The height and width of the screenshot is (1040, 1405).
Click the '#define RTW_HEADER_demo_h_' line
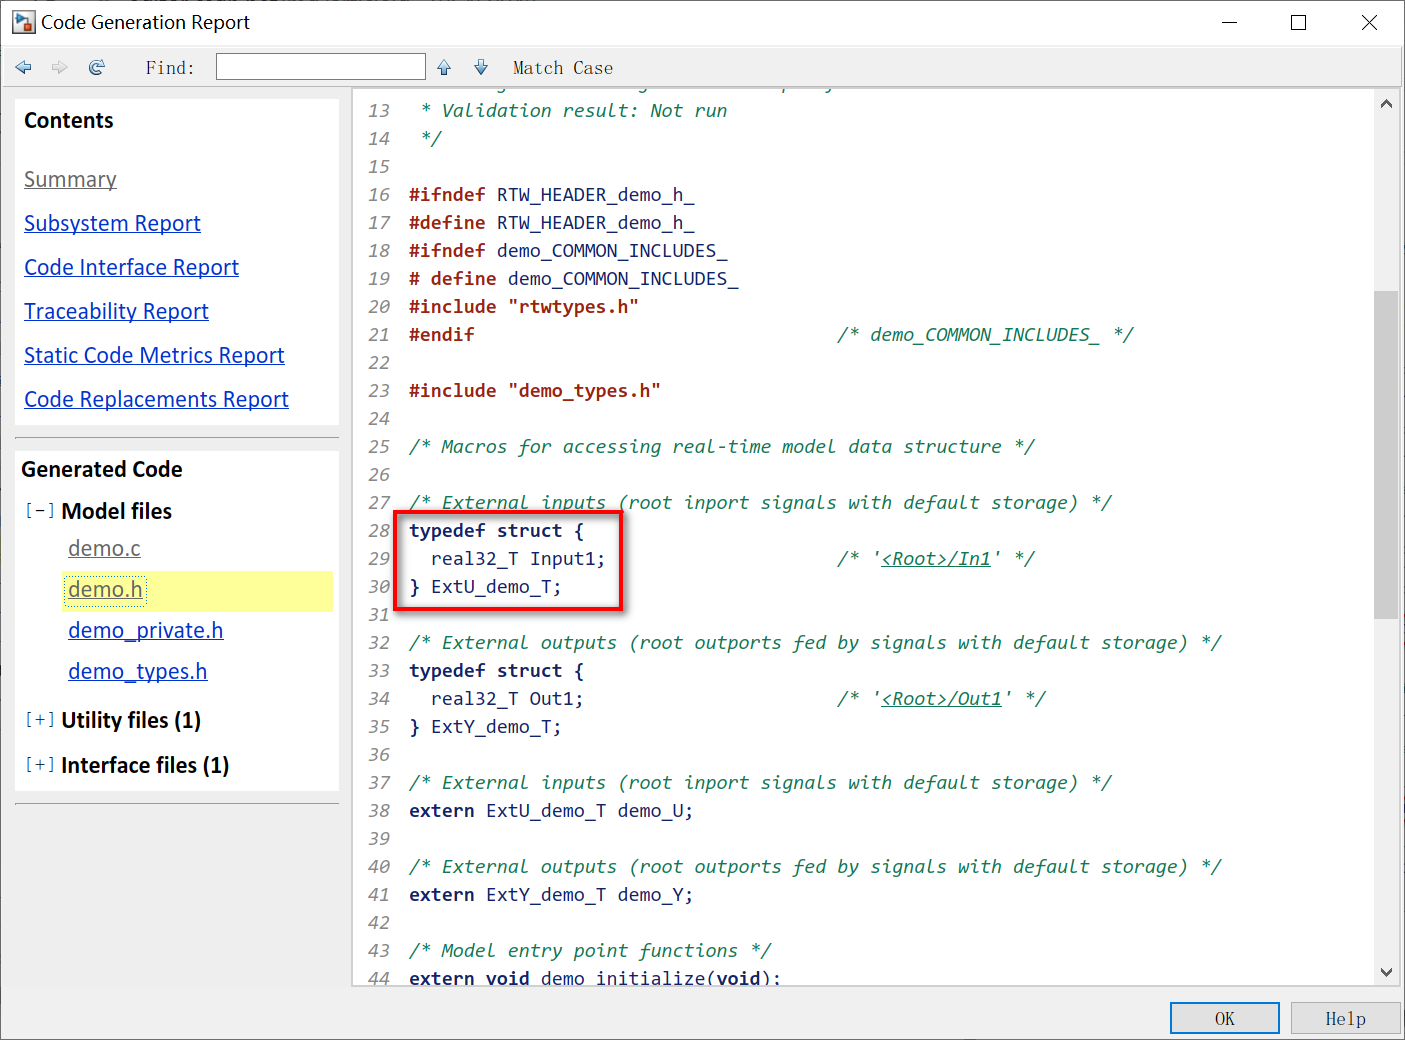click(x=552, y=223)
